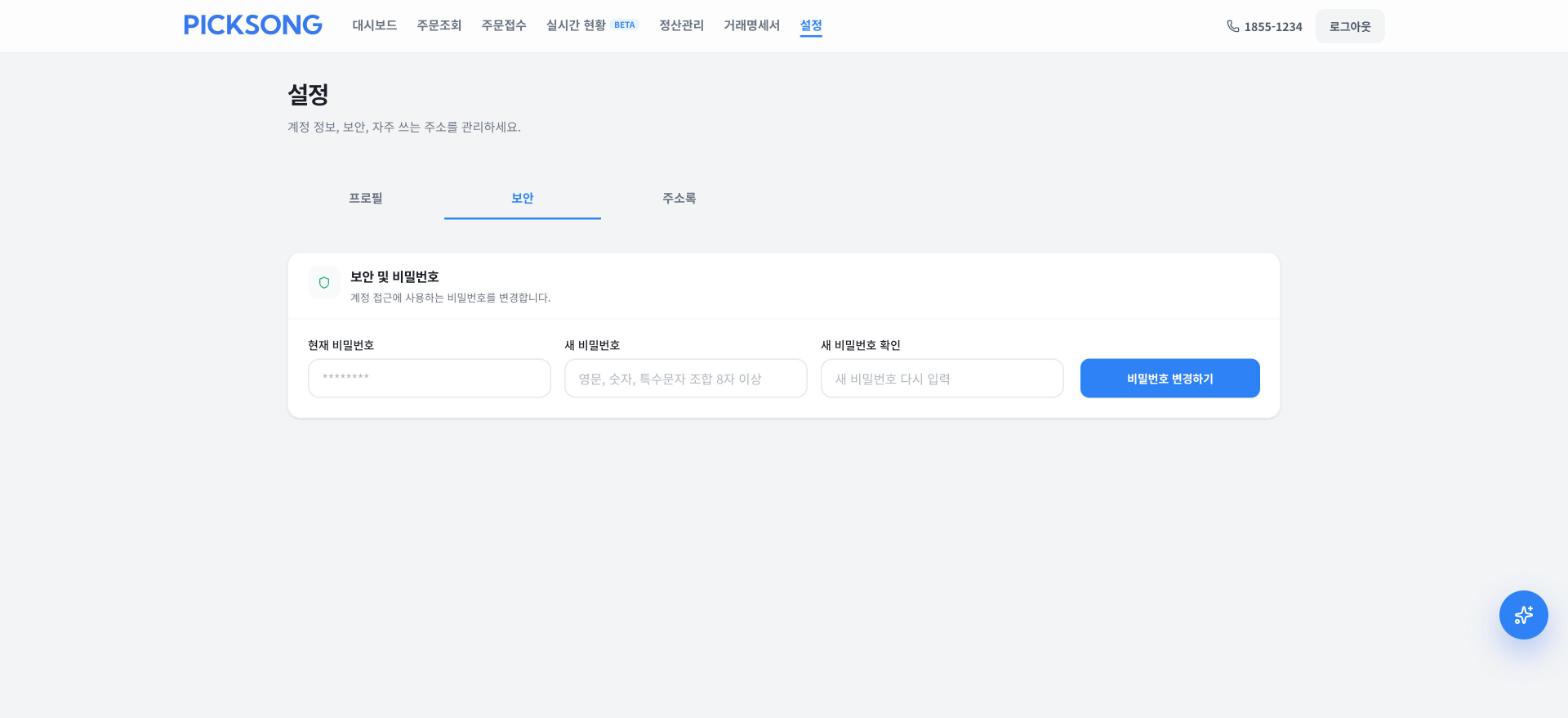Switch to the 프로필 tab
Image resolution: width=1568 pixels, height=718 pixels.
(366, 198)
